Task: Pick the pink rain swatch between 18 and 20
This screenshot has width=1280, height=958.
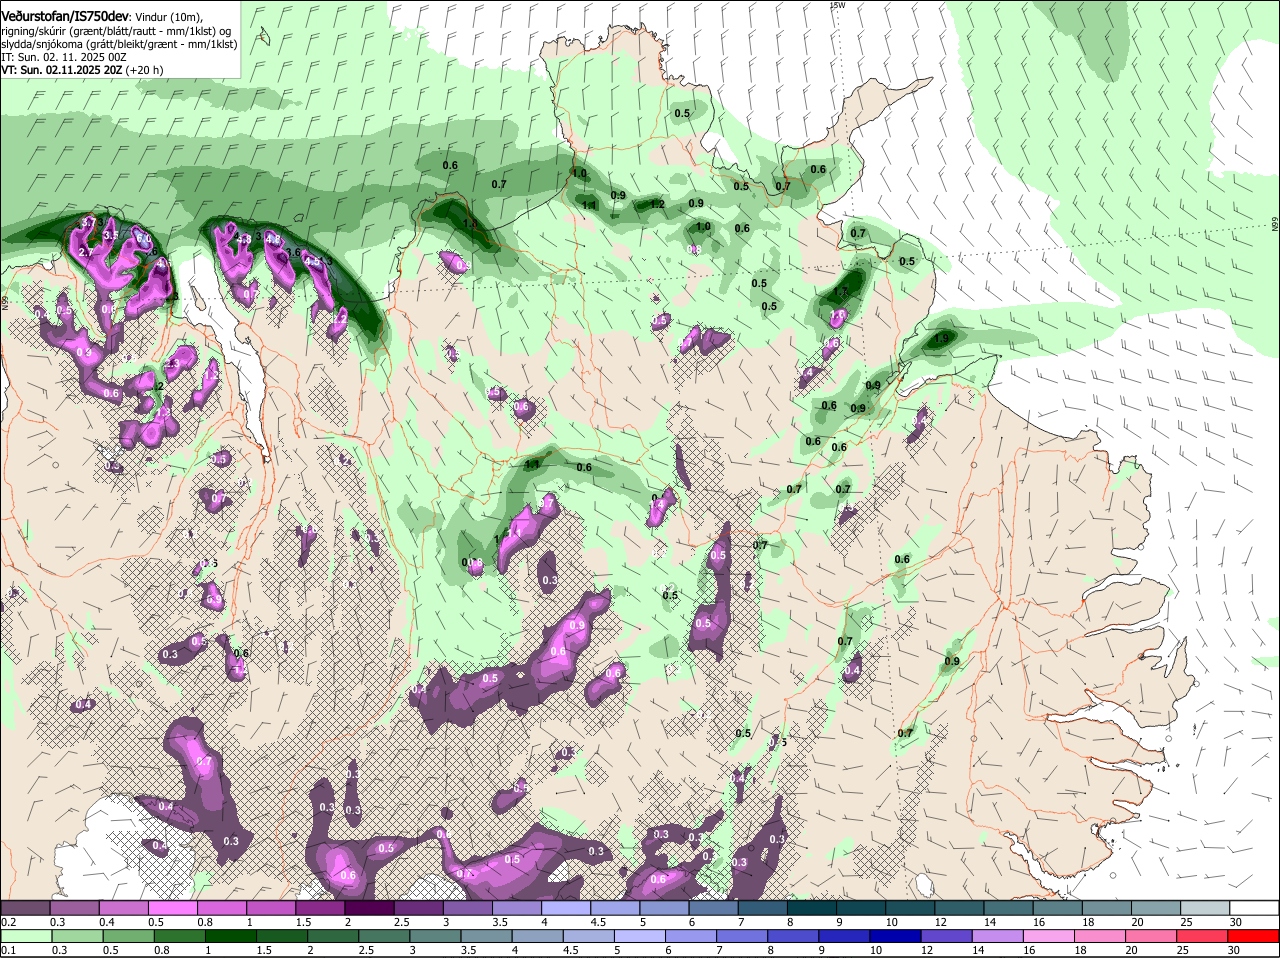Action: click(1100, 936)
